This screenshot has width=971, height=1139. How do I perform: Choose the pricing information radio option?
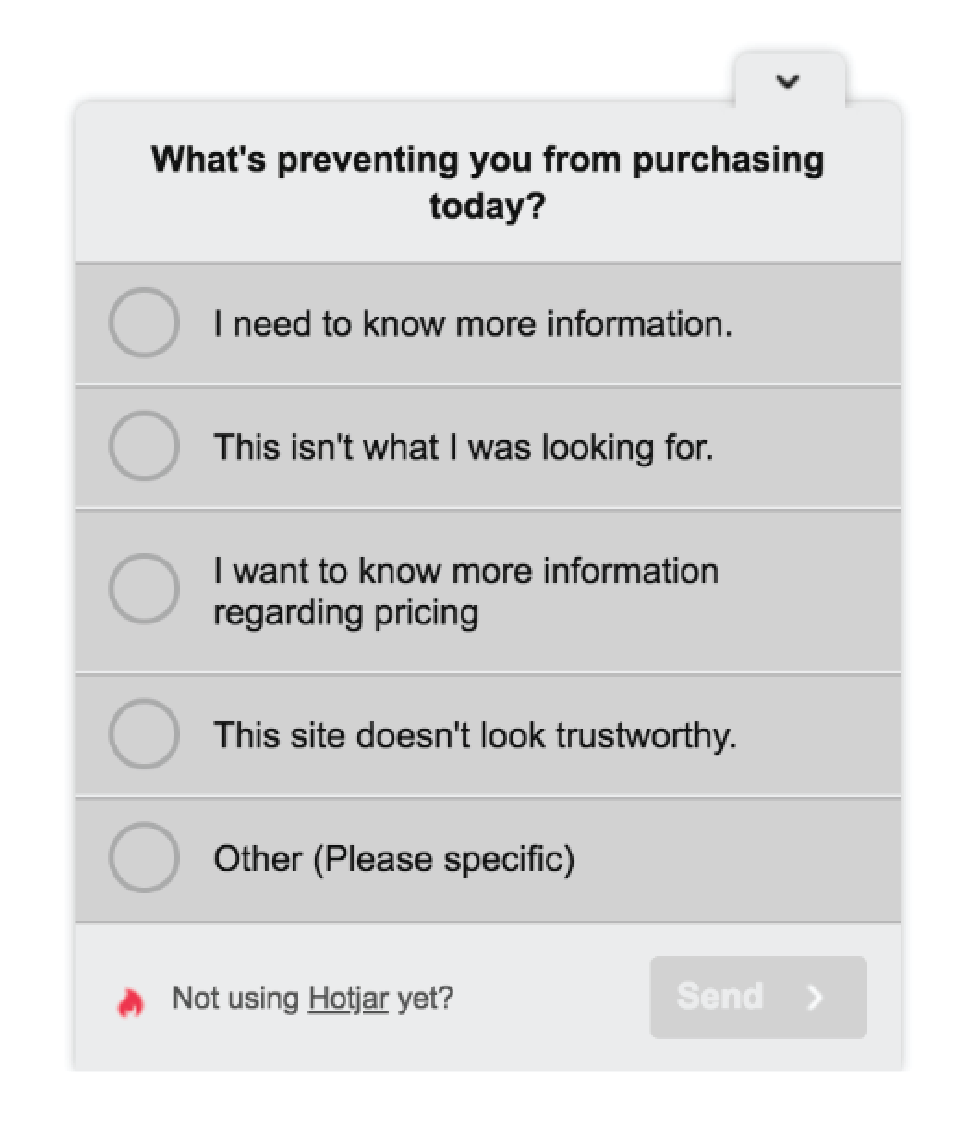coord(145,589)
